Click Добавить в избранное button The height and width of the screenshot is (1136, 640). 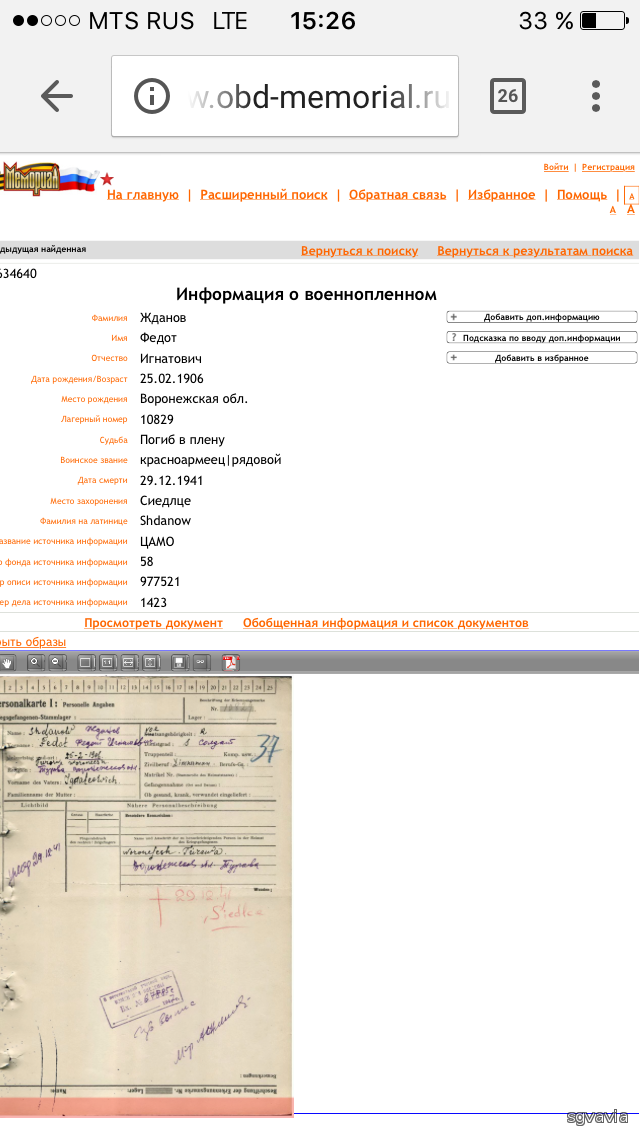click(541, 358)
